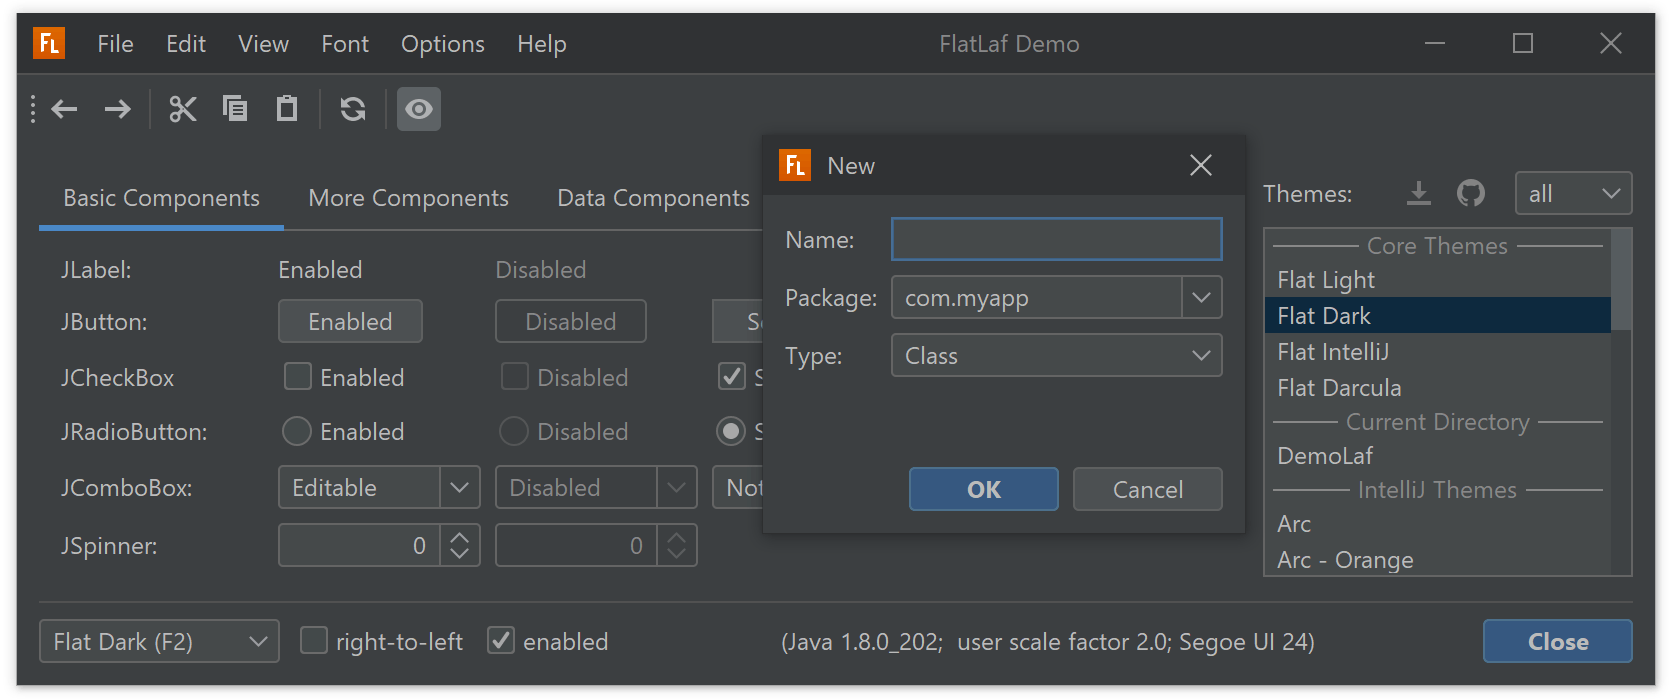This screenshot has height=700, width=1670.
Task: Click OK in the New dialog
Action: click(x=984, y=489)
